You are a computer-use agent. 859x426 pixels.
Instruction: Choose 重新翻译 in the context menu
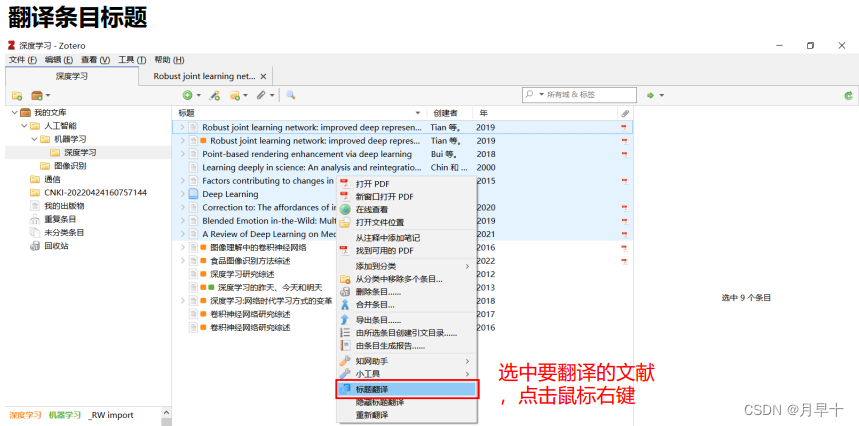pyautogui.click(x=406, y=415)
